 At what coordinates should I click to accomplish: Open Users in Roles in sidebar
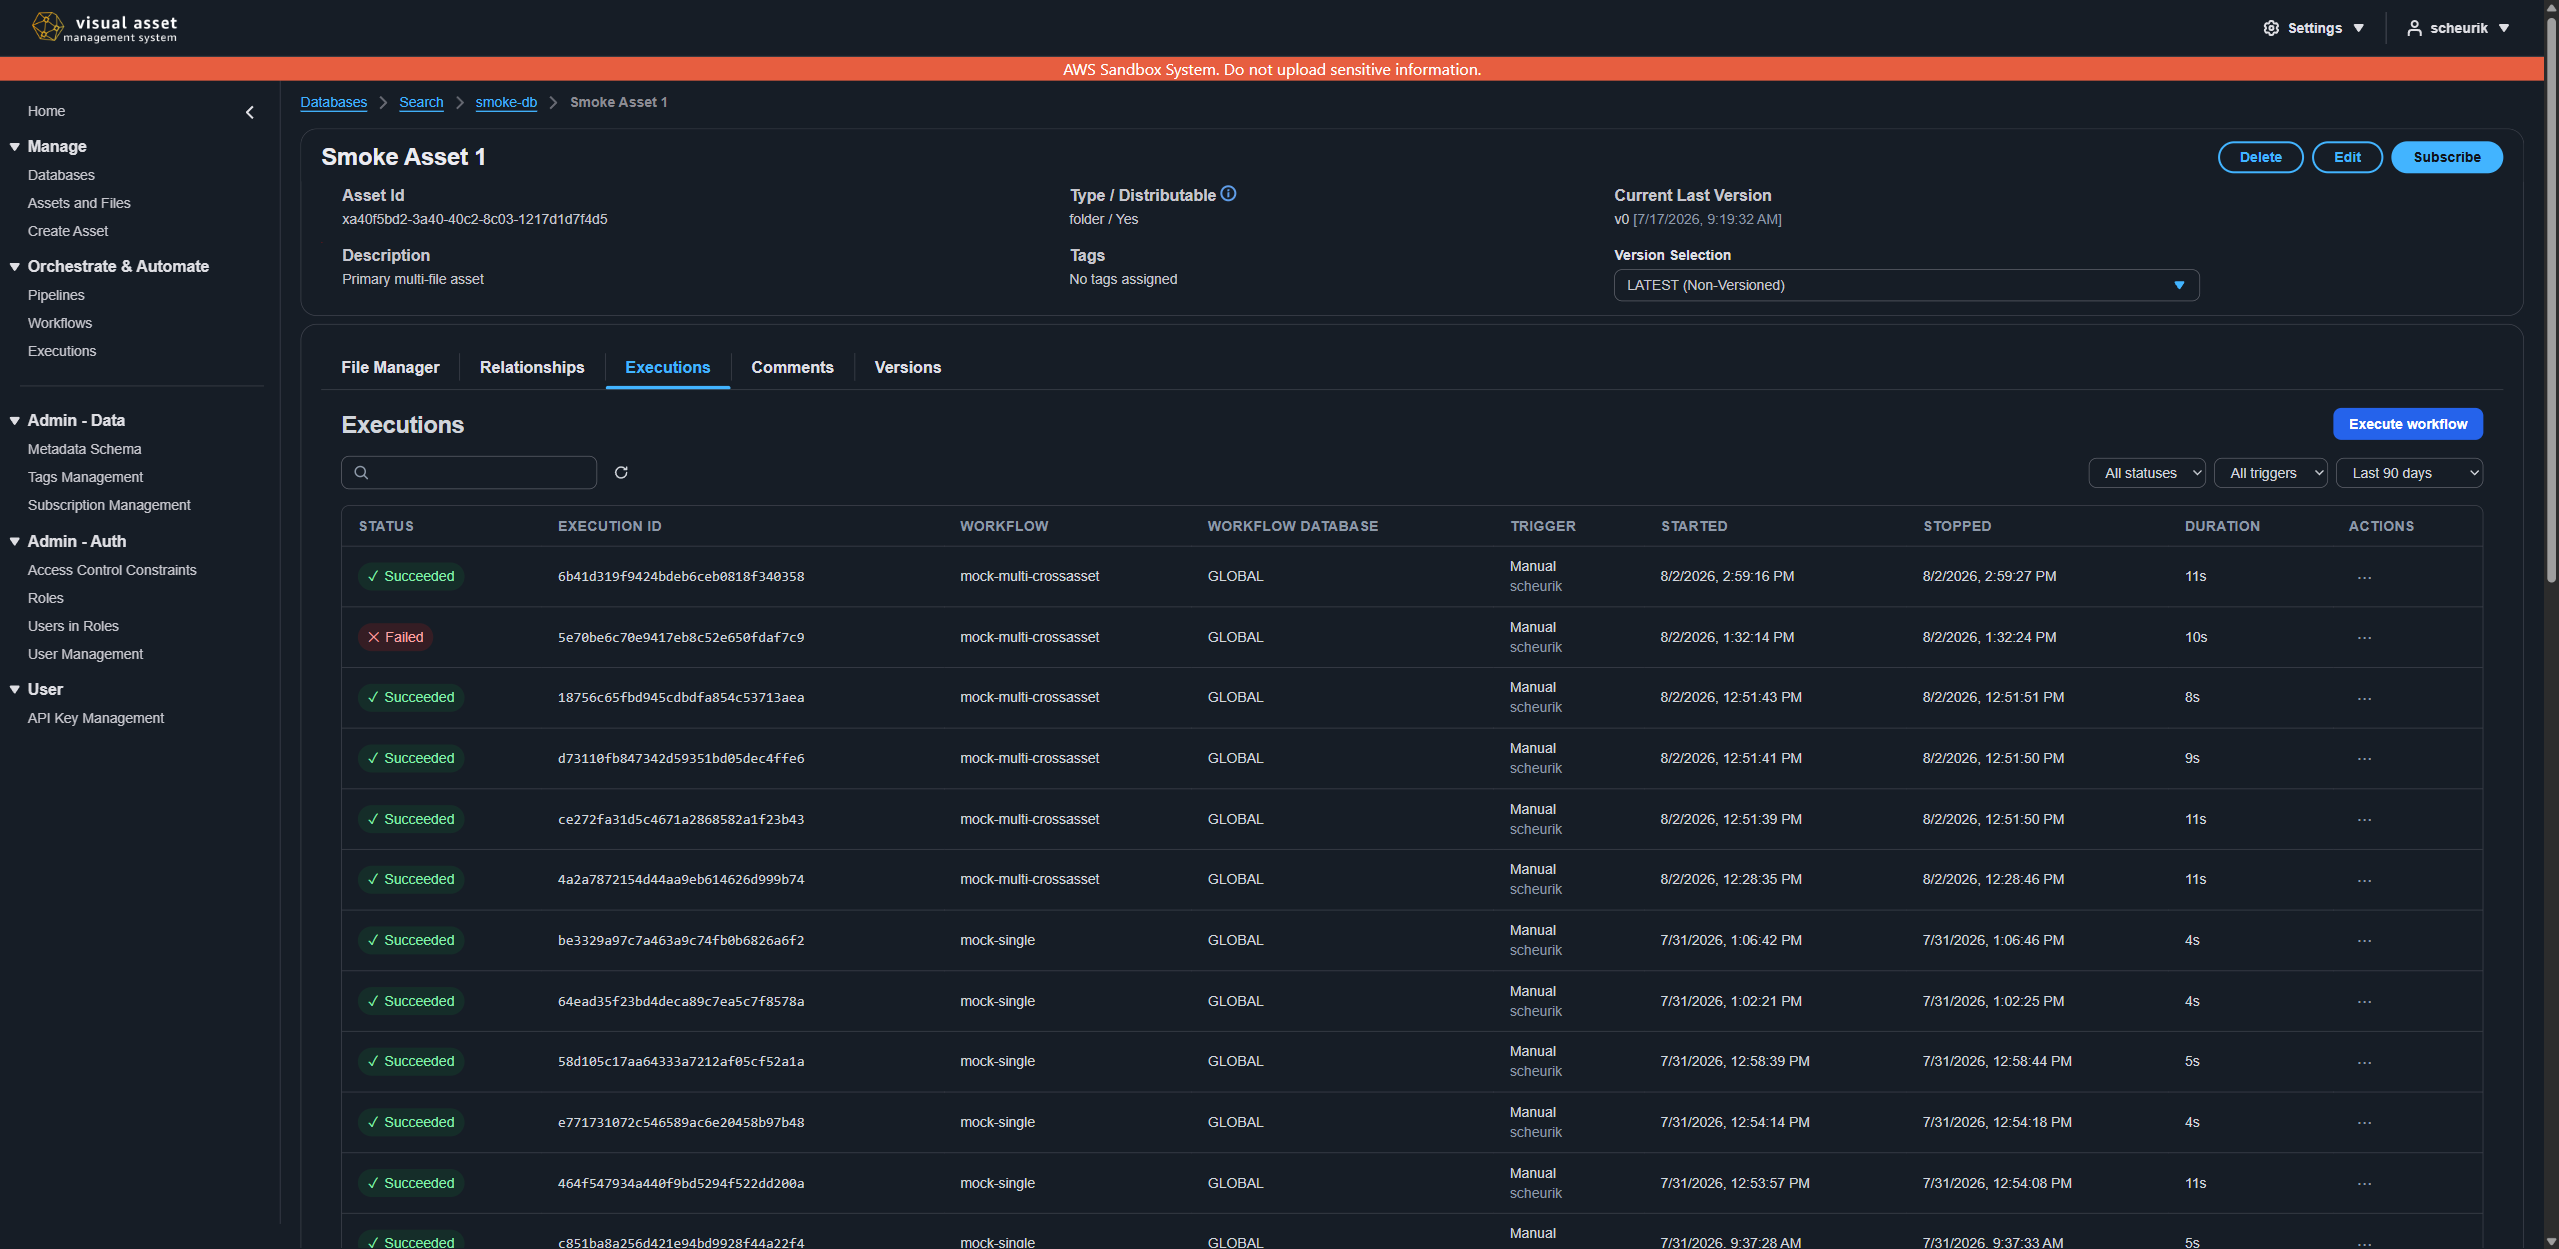tap(73, 626)
